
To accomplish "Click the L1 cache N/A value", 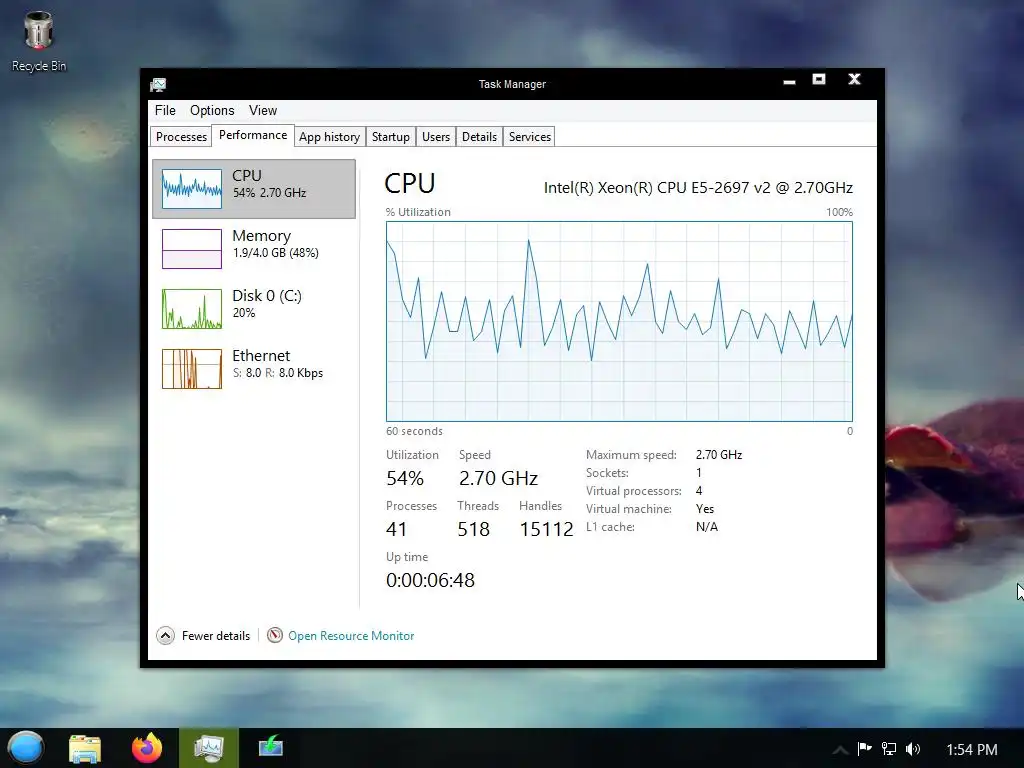I will point(707,527).
